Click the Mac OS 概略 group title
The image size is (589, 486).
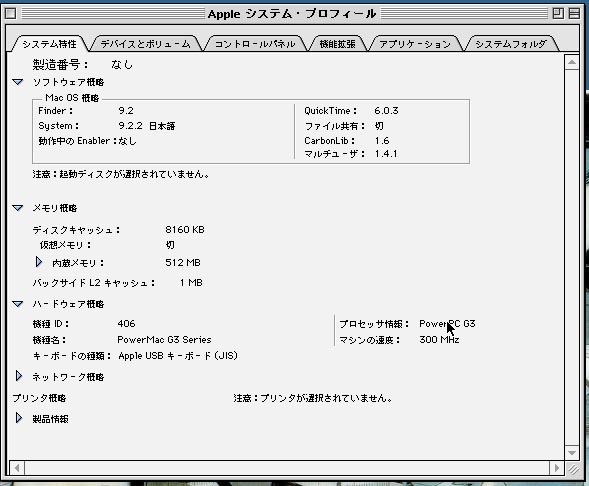[x=72, y=98]
